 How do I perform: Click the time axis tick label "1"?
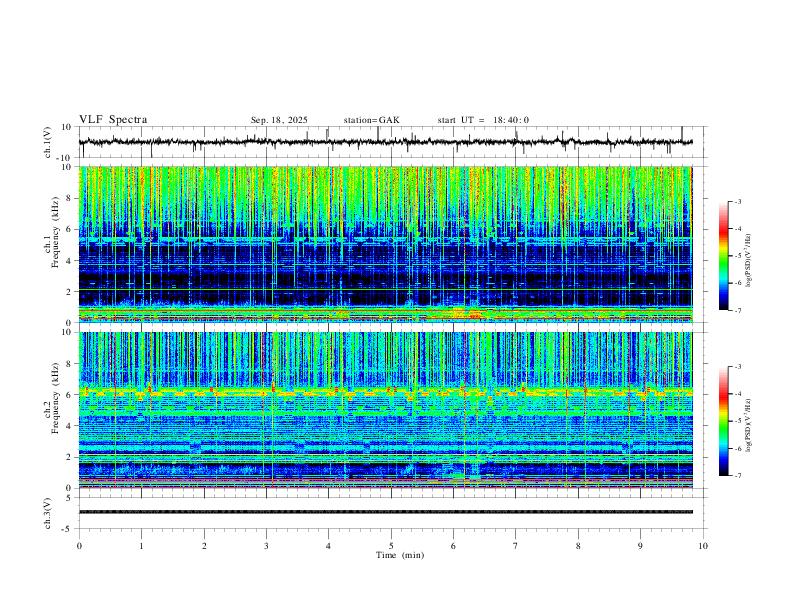[141, 546]
